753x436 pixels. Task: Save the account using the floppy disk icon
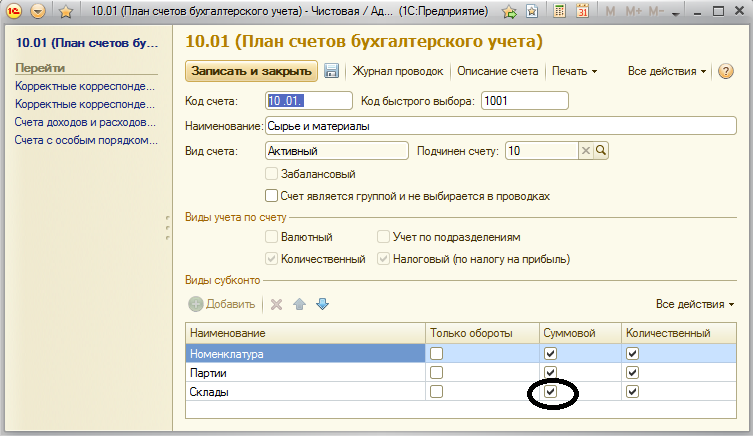click(x=331, y=71)
